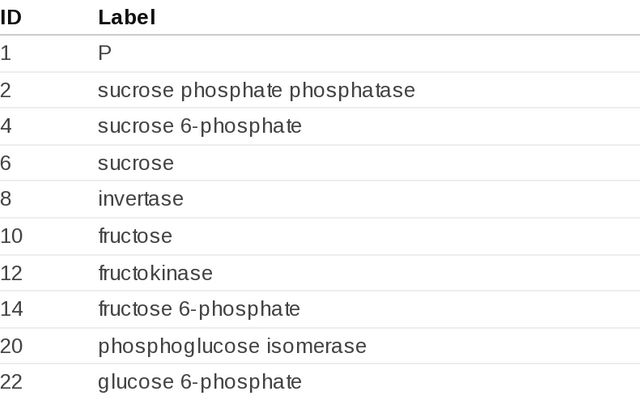Click ID cell 4
Viewport: 640px width, 400px height.
coord(6,126)
